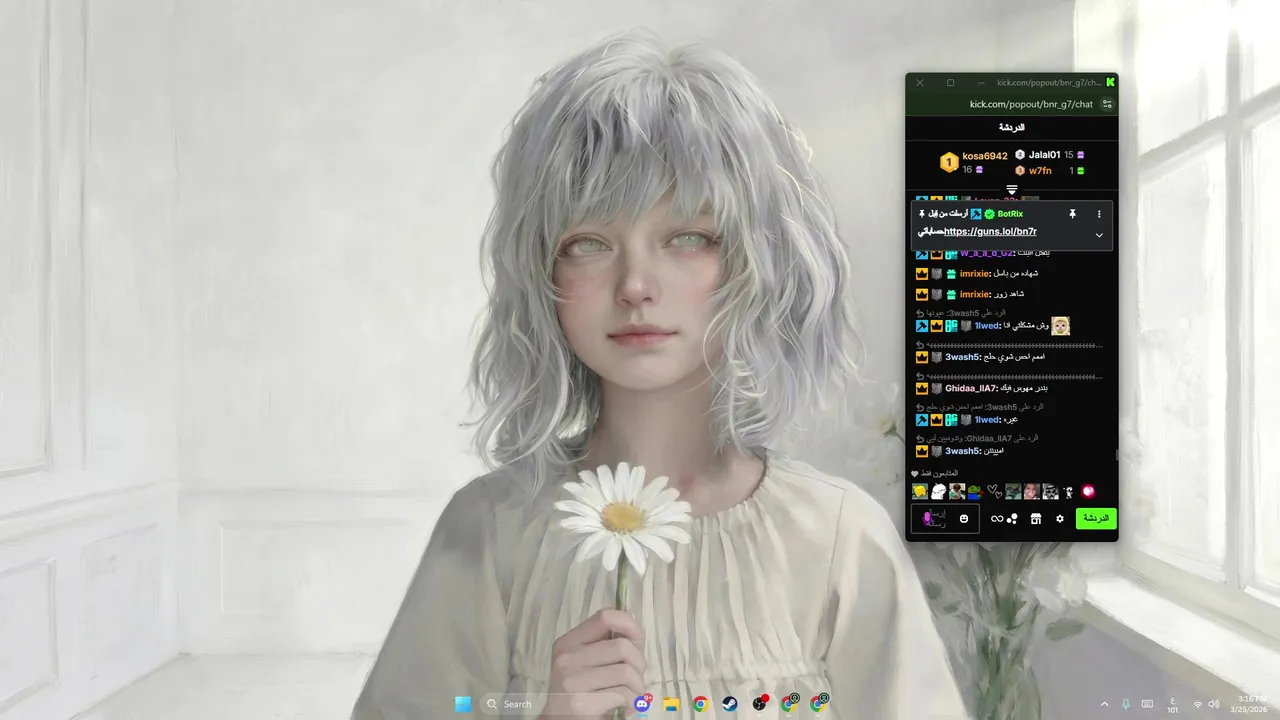This screenshot has width=1280, height=720.
Task: Open kosa6942 in the leaderboard
Action: [985, 156]
